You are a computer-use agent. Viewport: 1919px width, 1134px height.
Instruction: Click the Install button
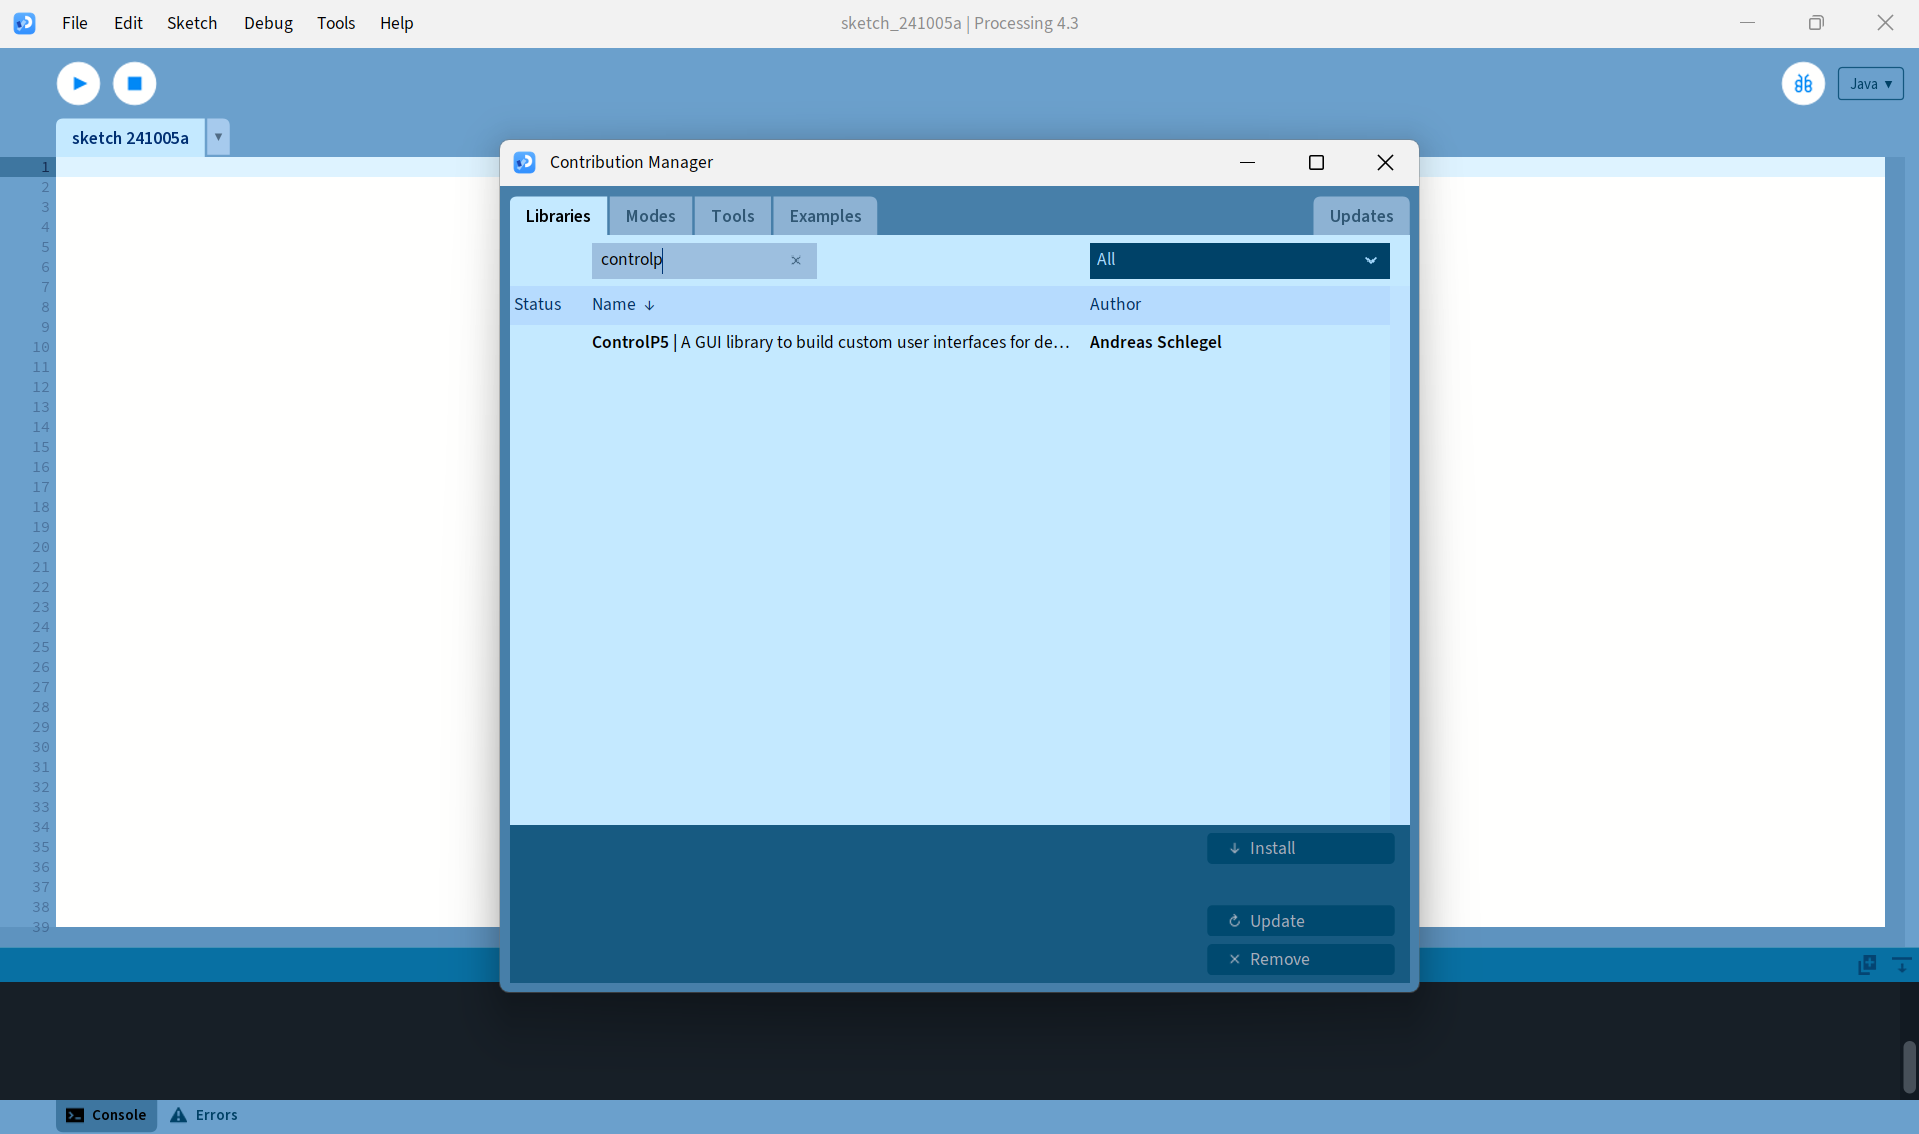pyautogui.click(x=1300, y=848)
